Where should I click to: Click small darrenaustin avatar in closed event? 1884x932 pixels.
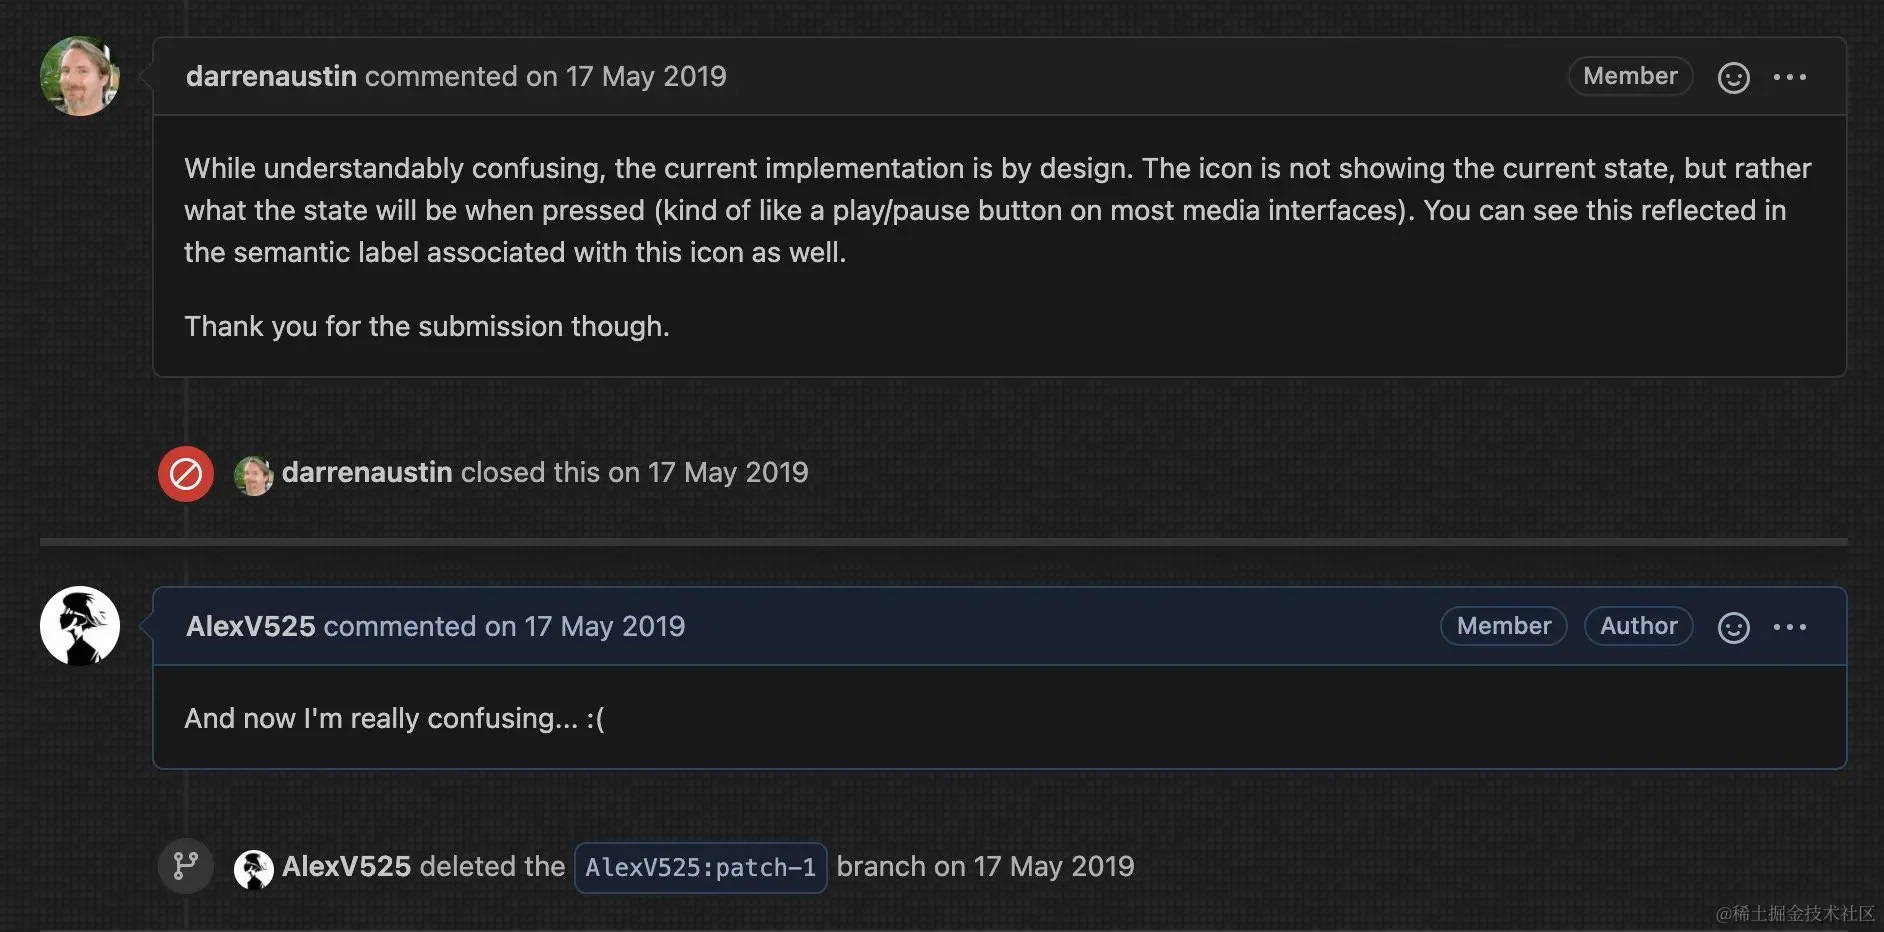(253, 475)
